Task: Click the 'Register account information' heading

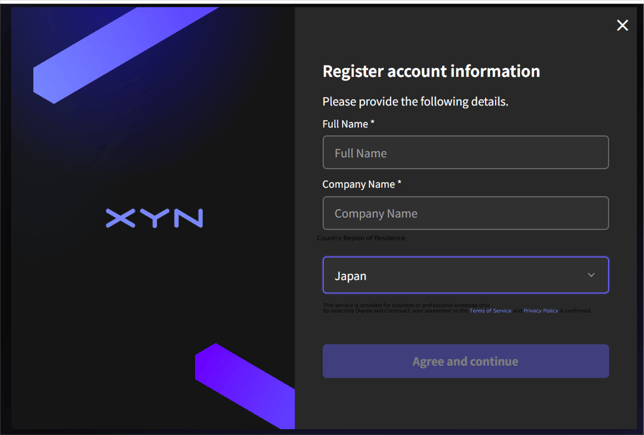Action: (431, 71)
